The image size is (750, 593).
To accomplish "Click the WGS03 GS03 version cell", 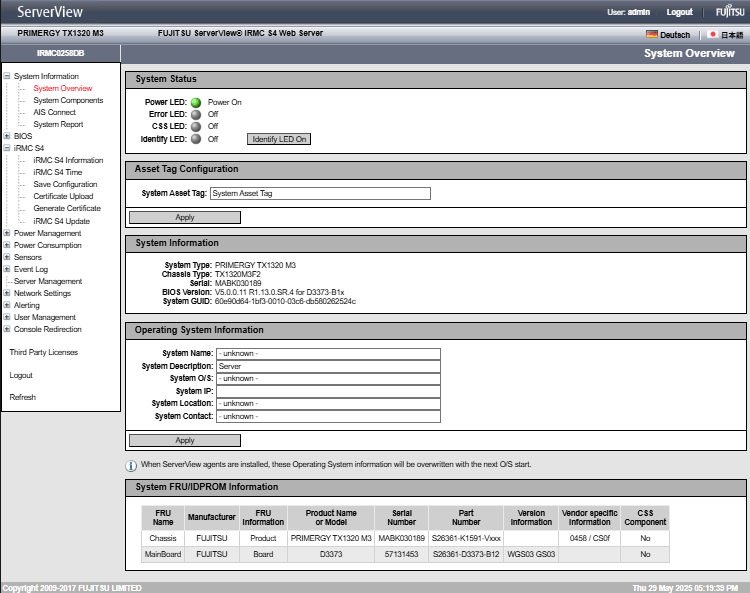I will [531, 554].
